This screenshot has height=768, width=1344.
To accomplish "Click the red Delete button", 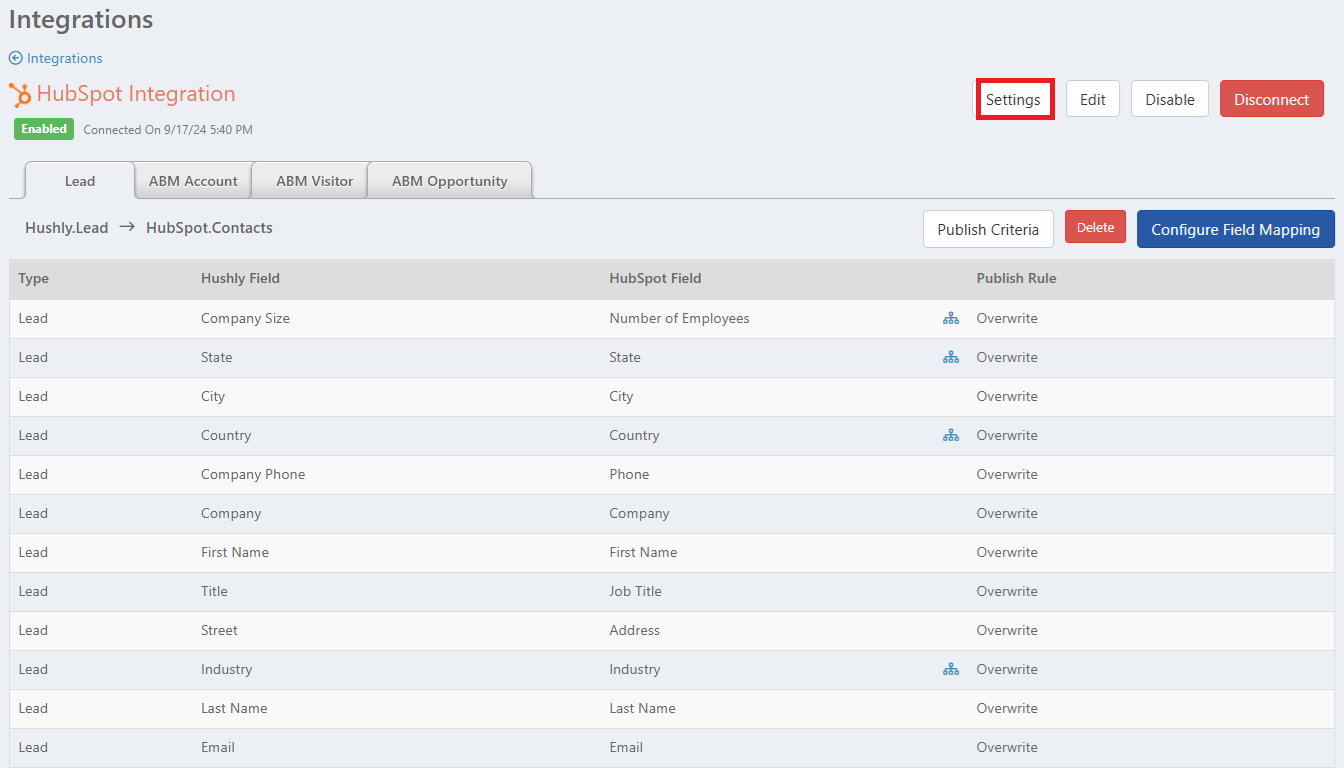I will coord(1095,227).
